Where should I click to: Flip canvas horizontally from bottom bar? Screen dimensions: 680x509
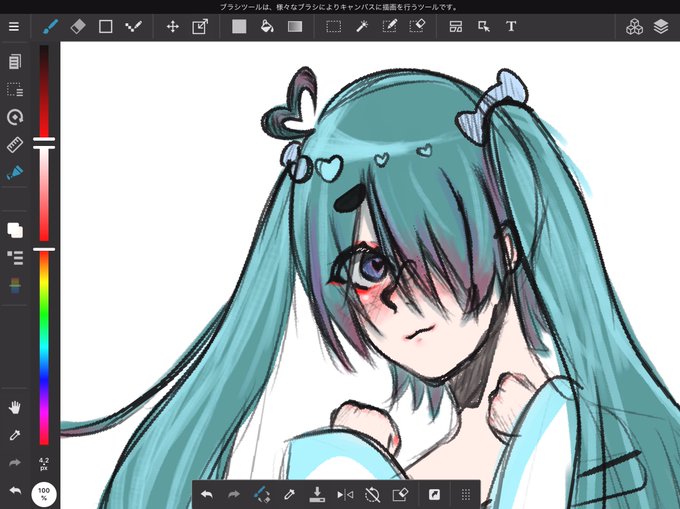point(345,494)
